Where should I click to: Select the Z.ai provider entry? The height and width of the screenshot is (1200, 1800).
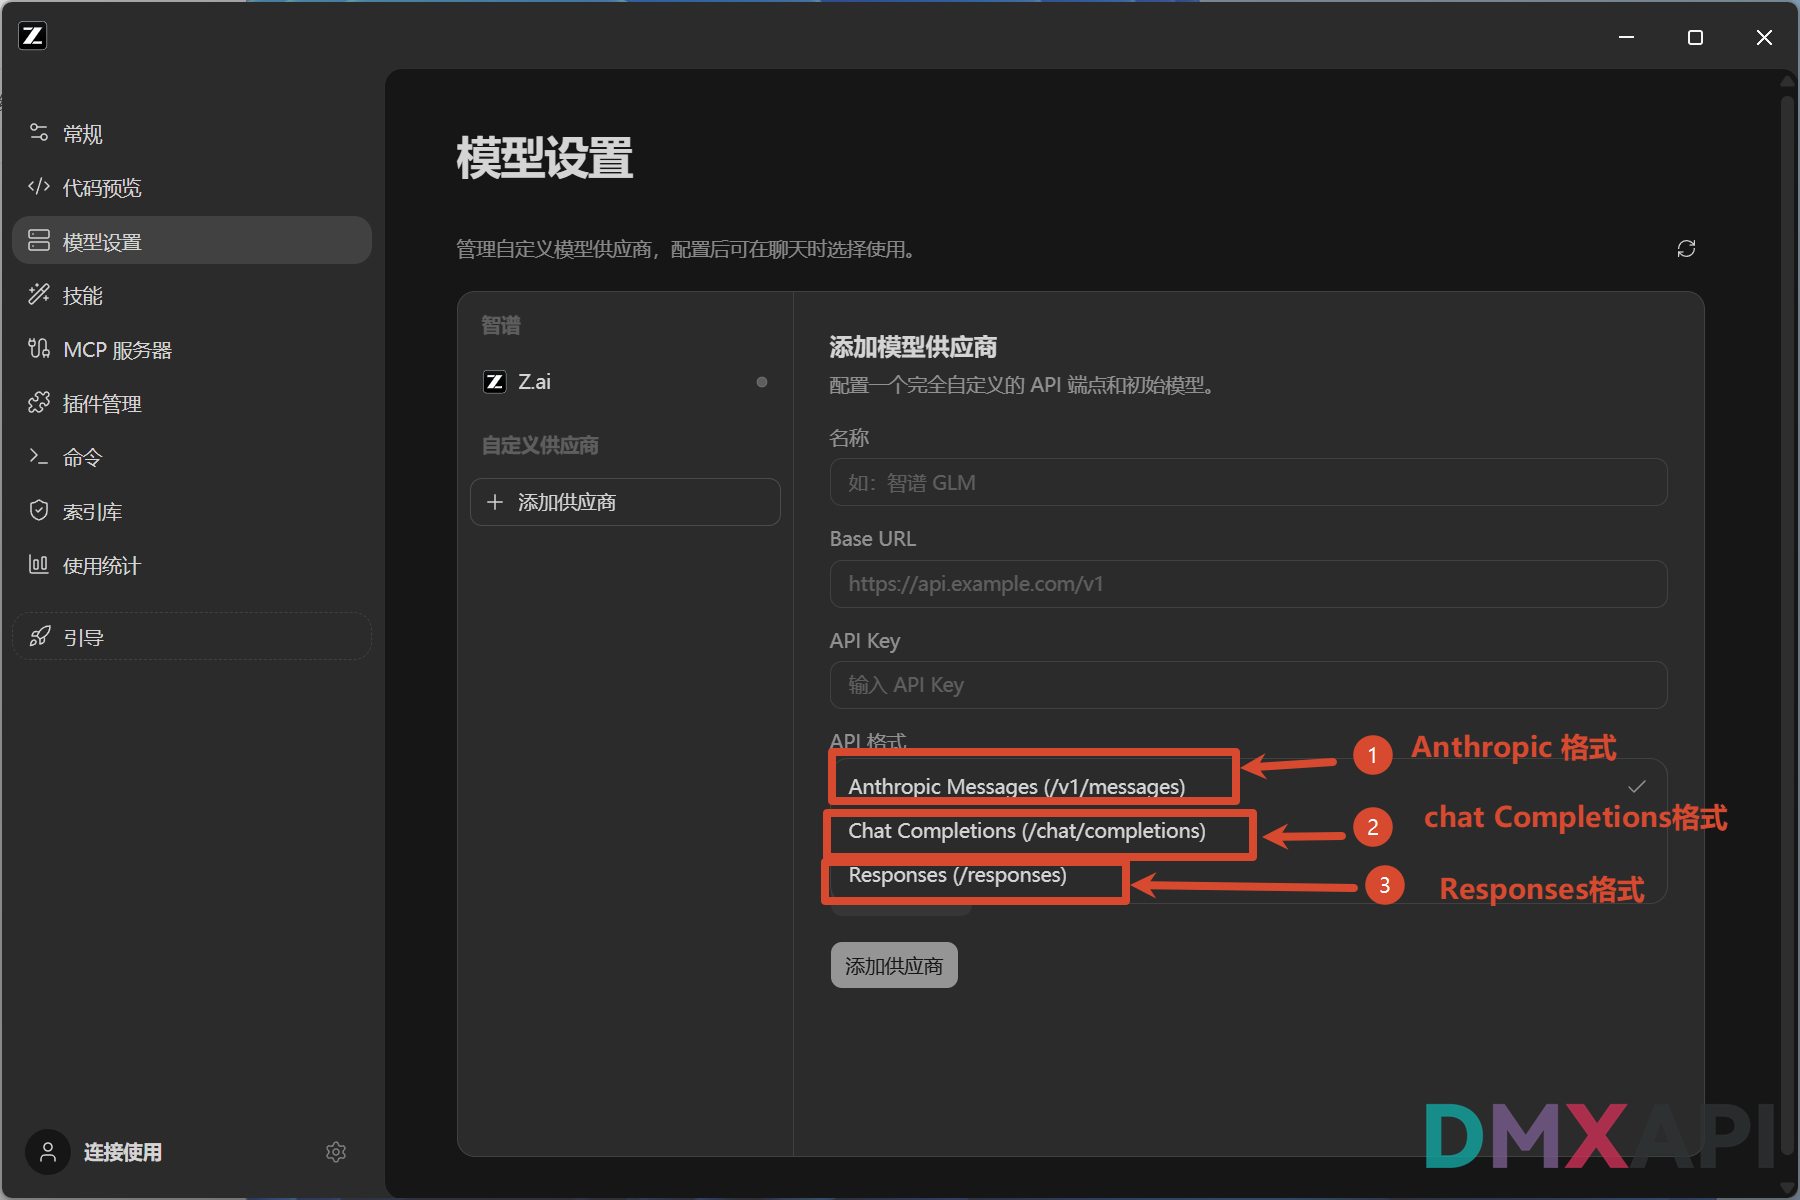[x=625, y=382]
